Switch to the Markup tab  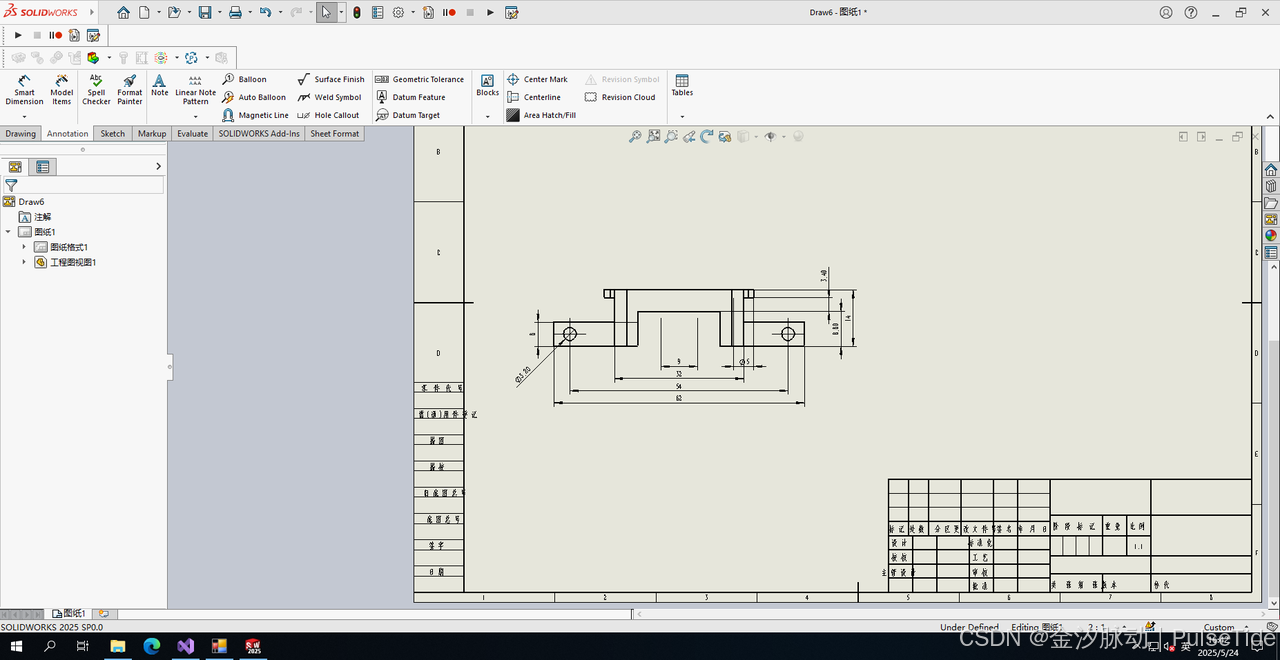point(152,133)
